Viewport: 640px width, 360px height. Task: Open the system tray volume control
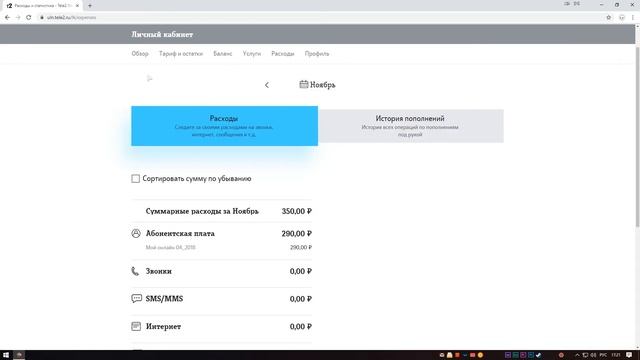[593, 355]
